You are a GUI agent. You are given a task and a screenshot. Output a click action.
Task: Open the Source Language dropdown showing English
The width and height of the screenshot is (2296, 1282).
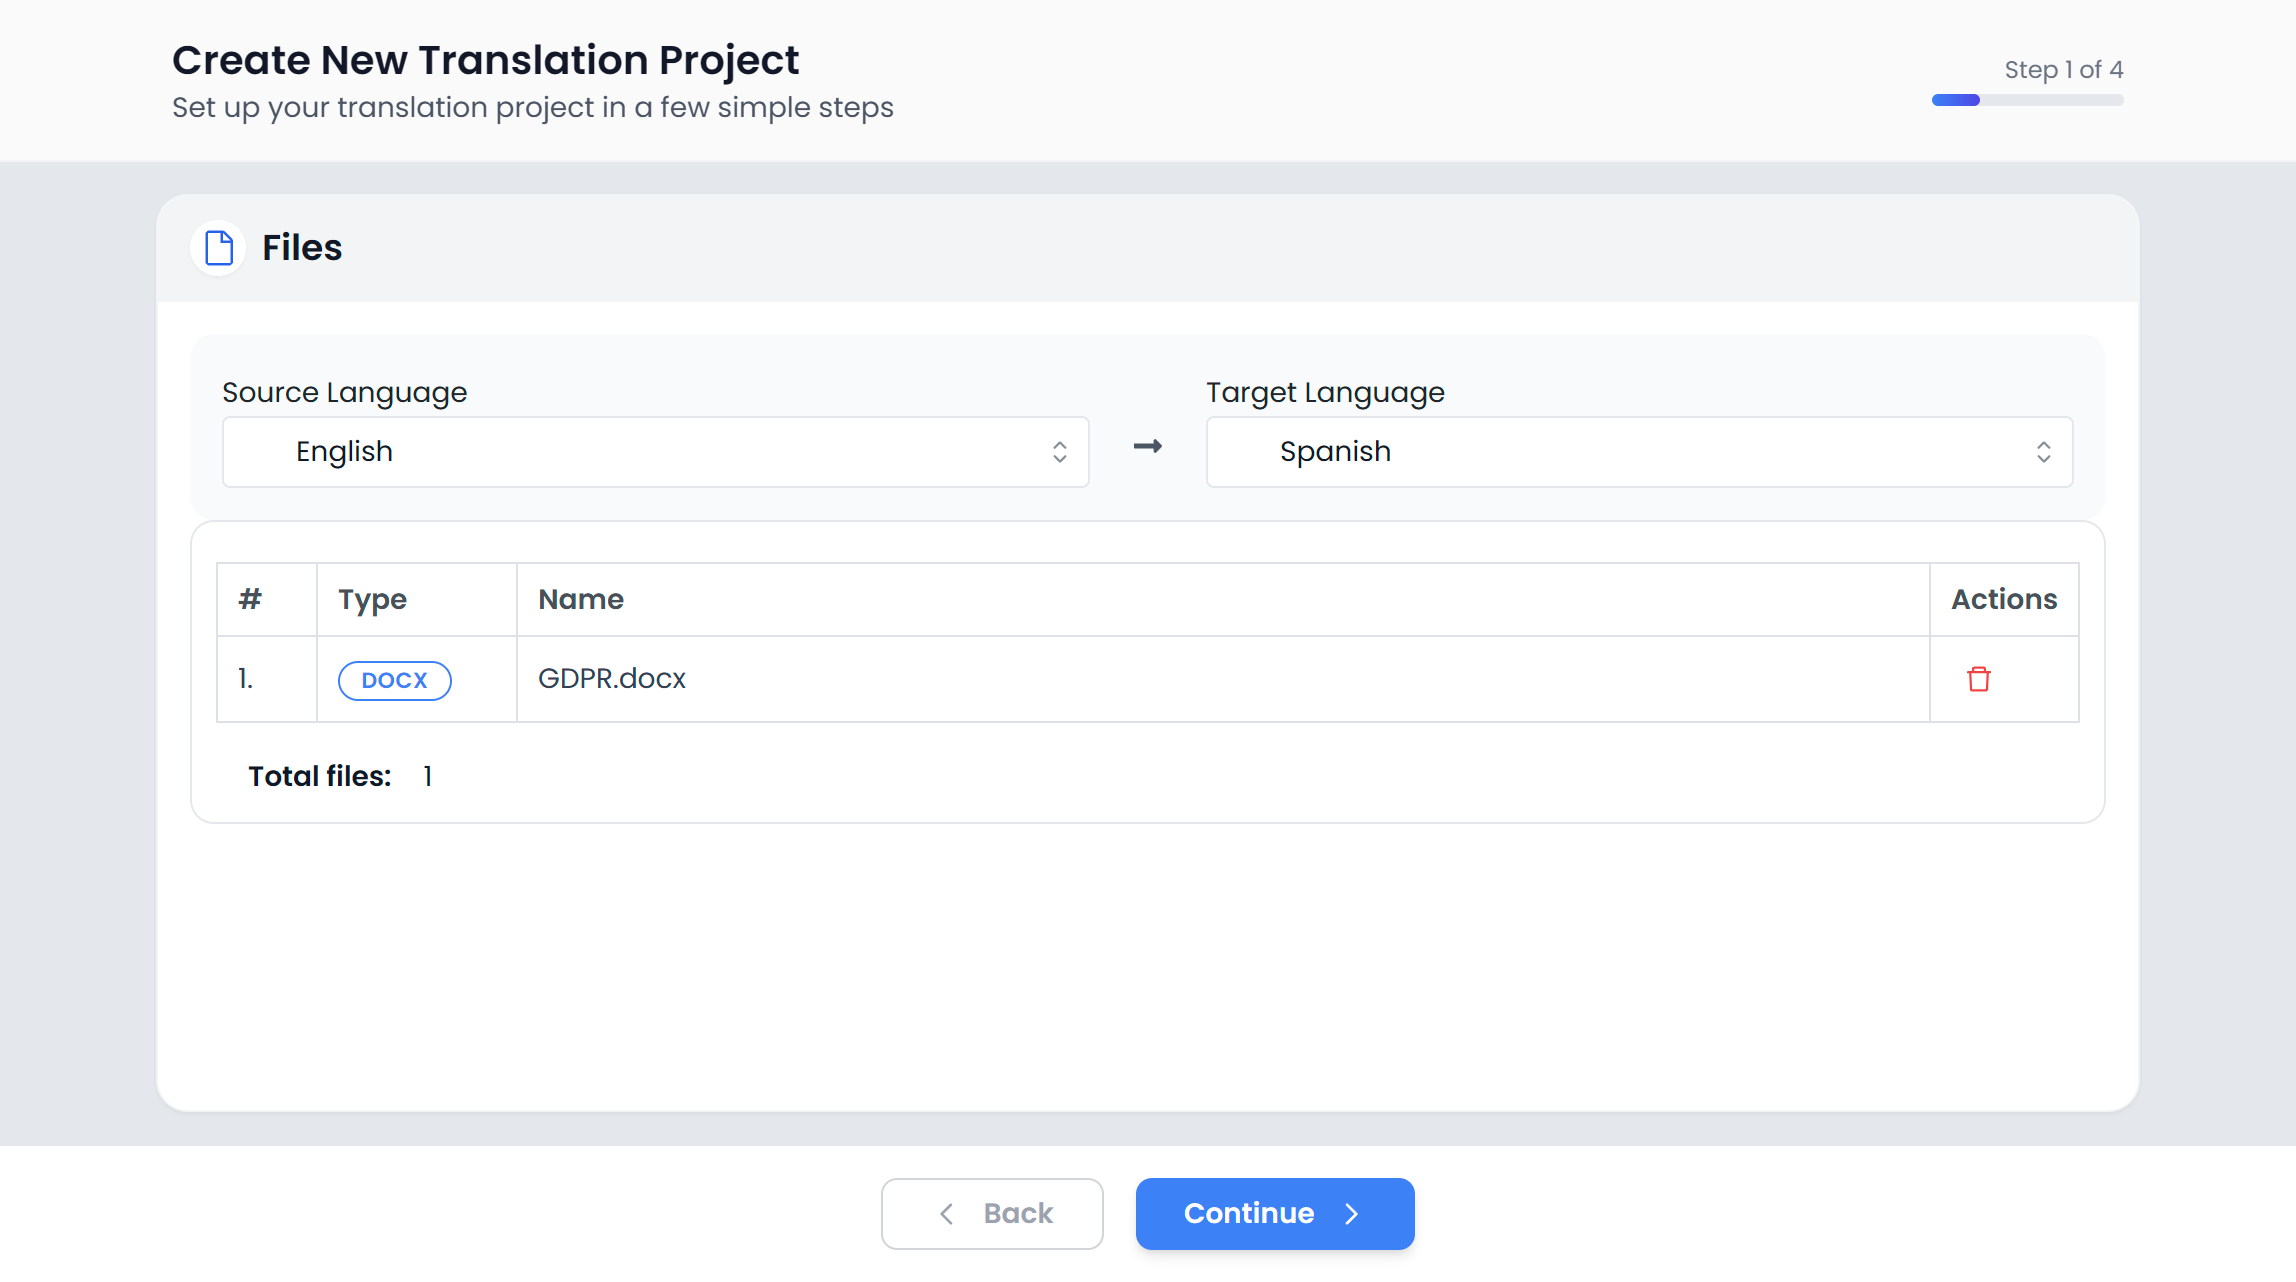coord(655,451)
